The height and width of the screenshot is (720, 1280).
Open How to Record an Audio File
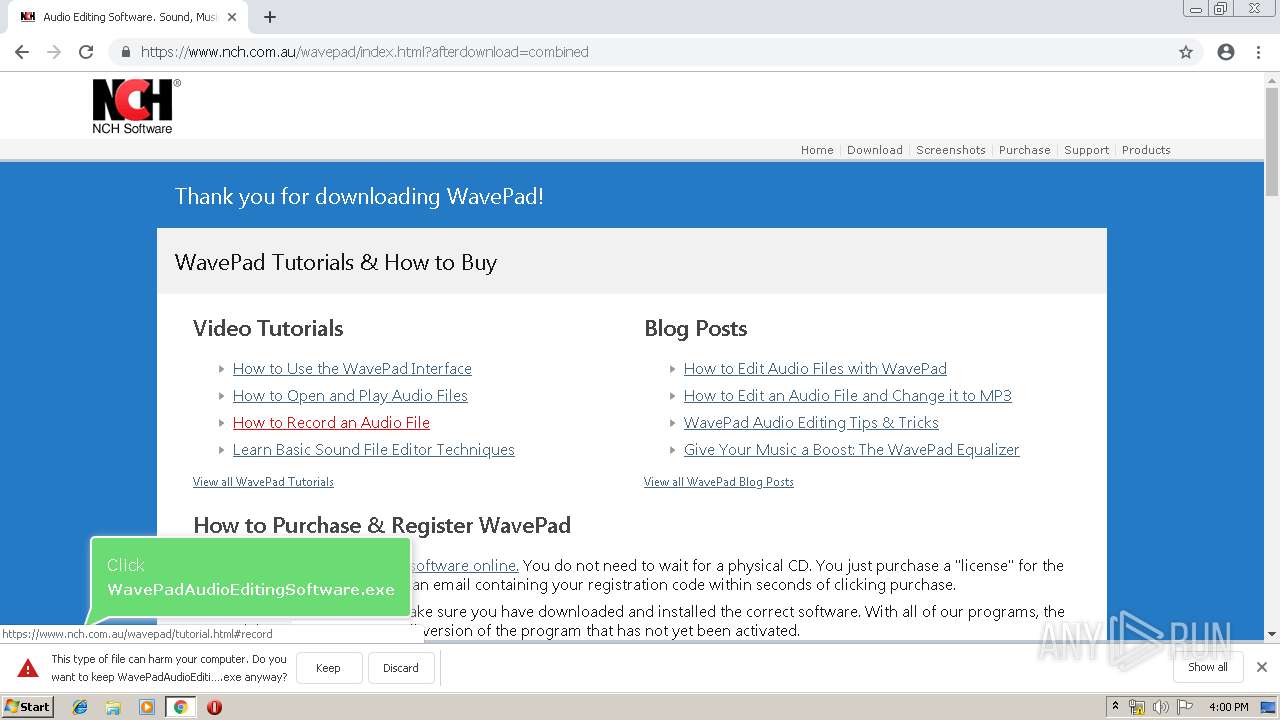[x=331, y=423]
